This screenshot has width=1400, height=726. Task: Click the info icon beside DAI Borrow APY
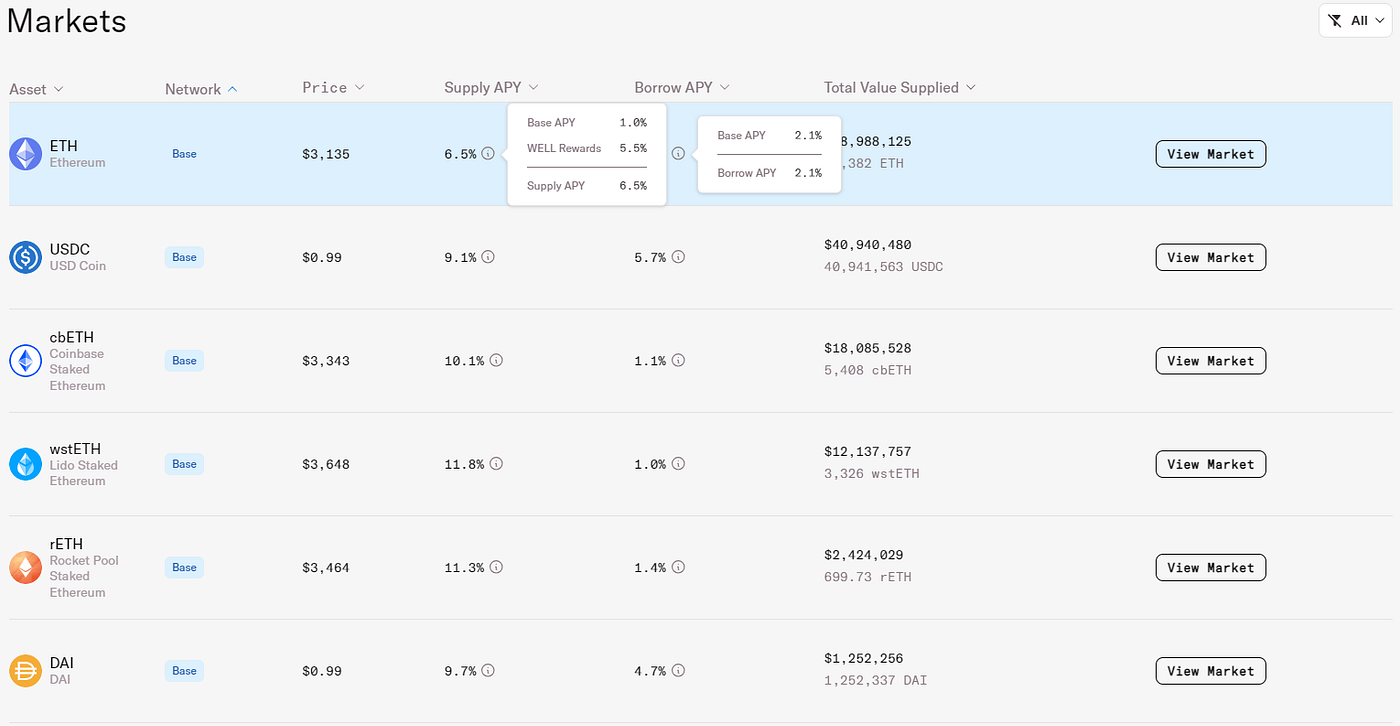pos(678,670)
